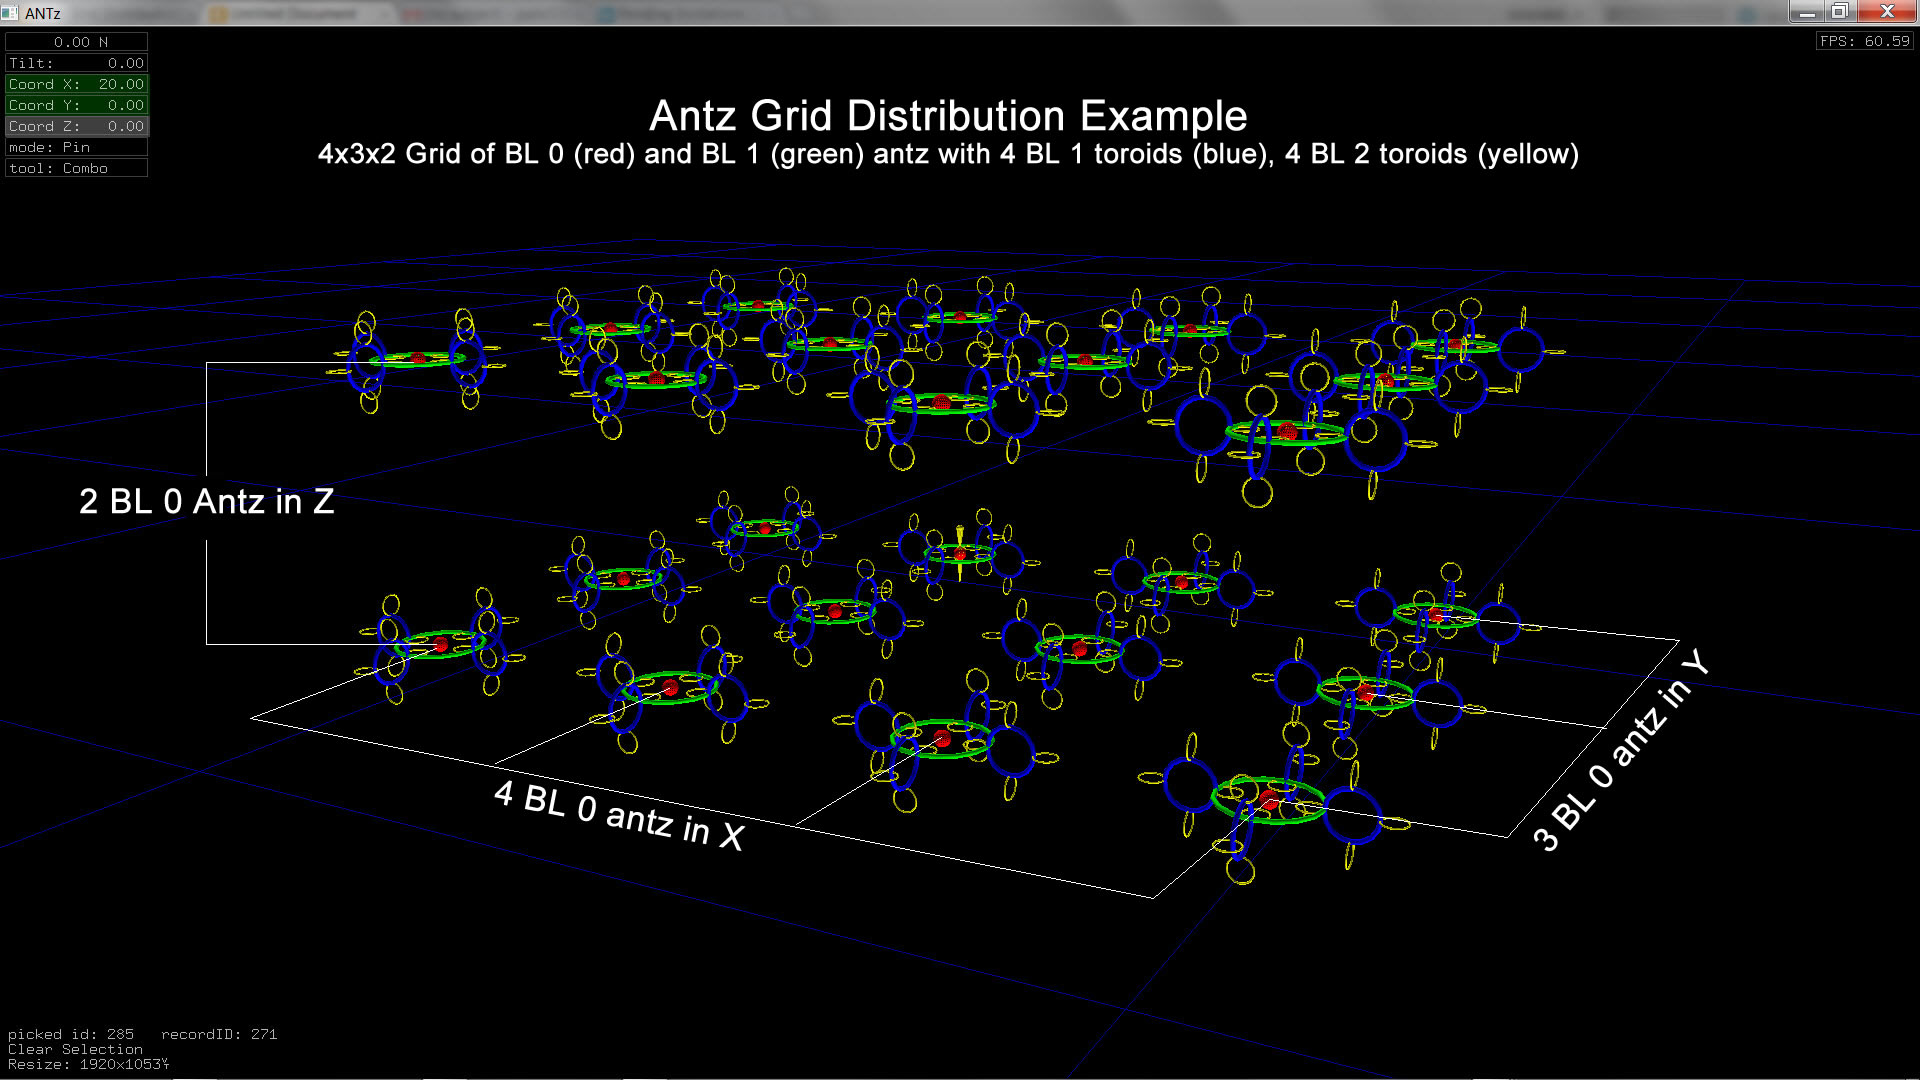Click the Resize 1920x1053 status line

[88, 1064]
